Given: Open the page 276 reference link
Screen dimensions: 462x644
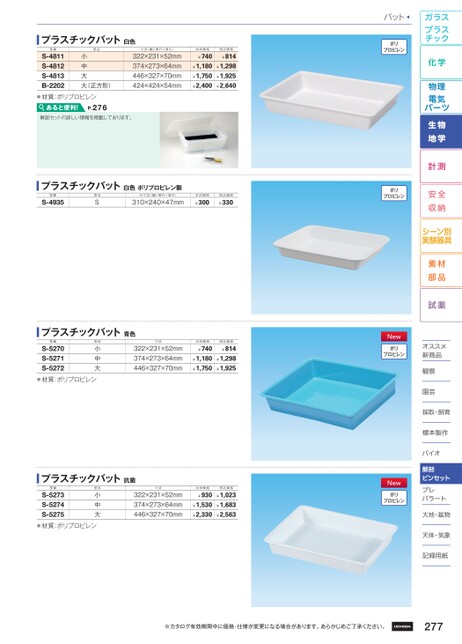Looking at the screenshot, I should pyautogui.click(x=97, y=108).
